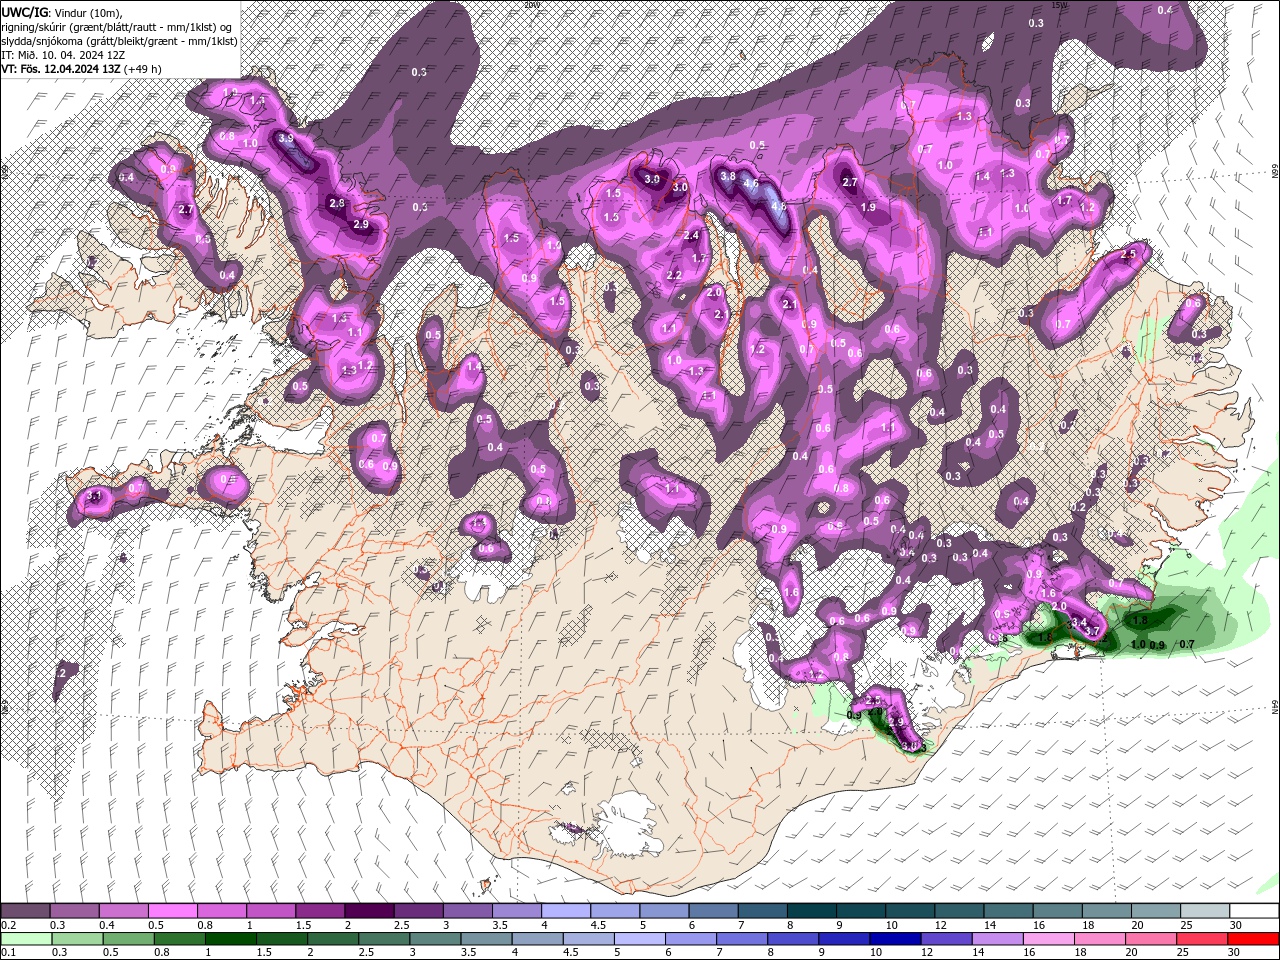Select upper scale dark teal swatch 8 to 9
Screen dimensions: 1280x960
(x=811, y=911)
